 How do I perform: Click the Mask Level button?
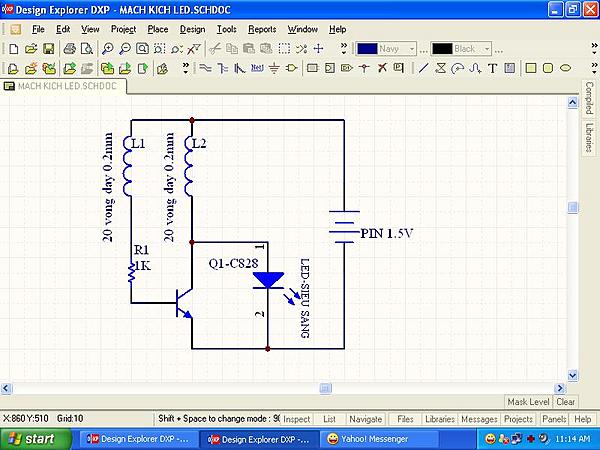[x=528, y=401]
